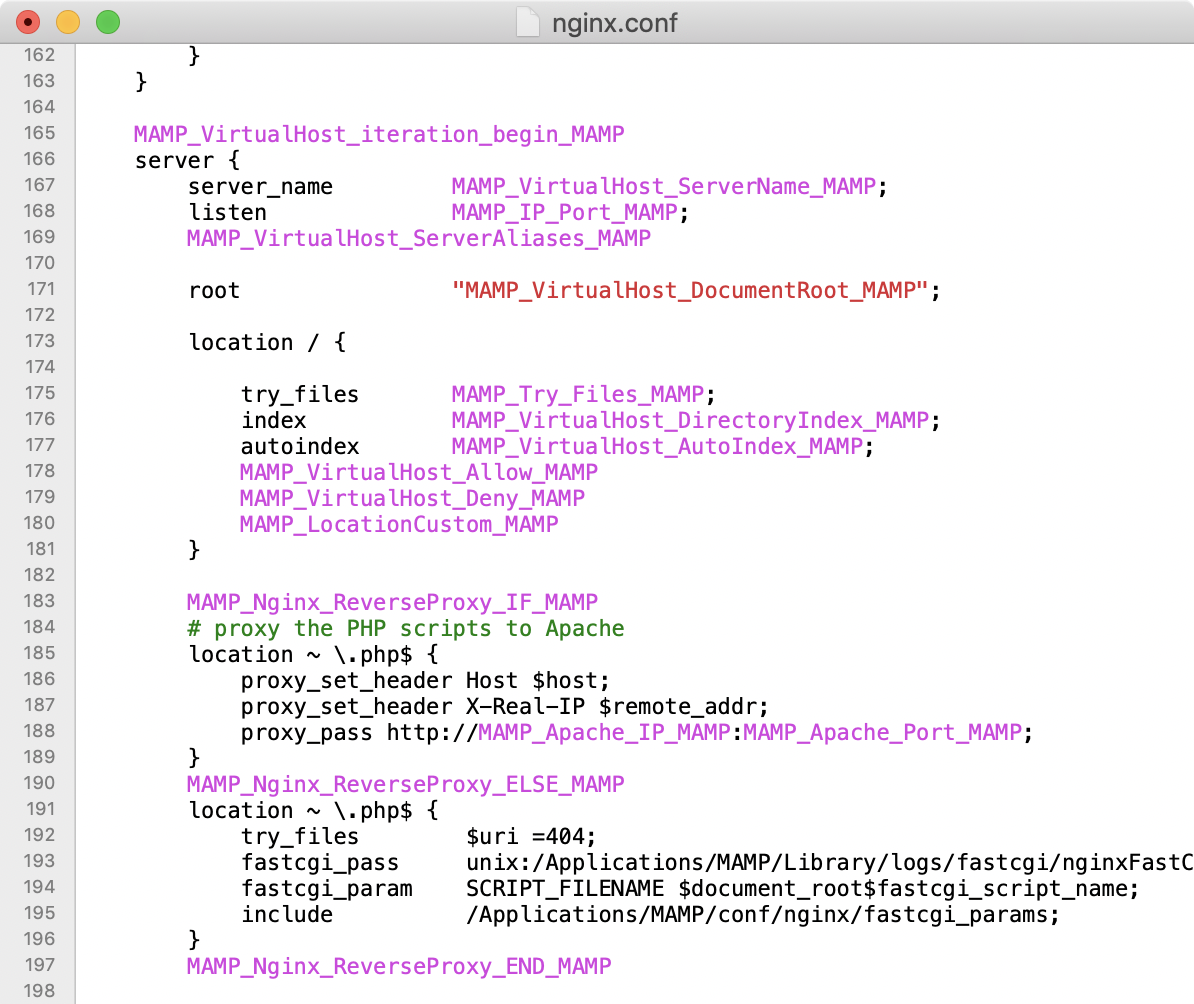Image resolution: width=1194 pixels, height=1004 pixels.
Task: Click the nginx.conf title text
Action: pos(615,23)
